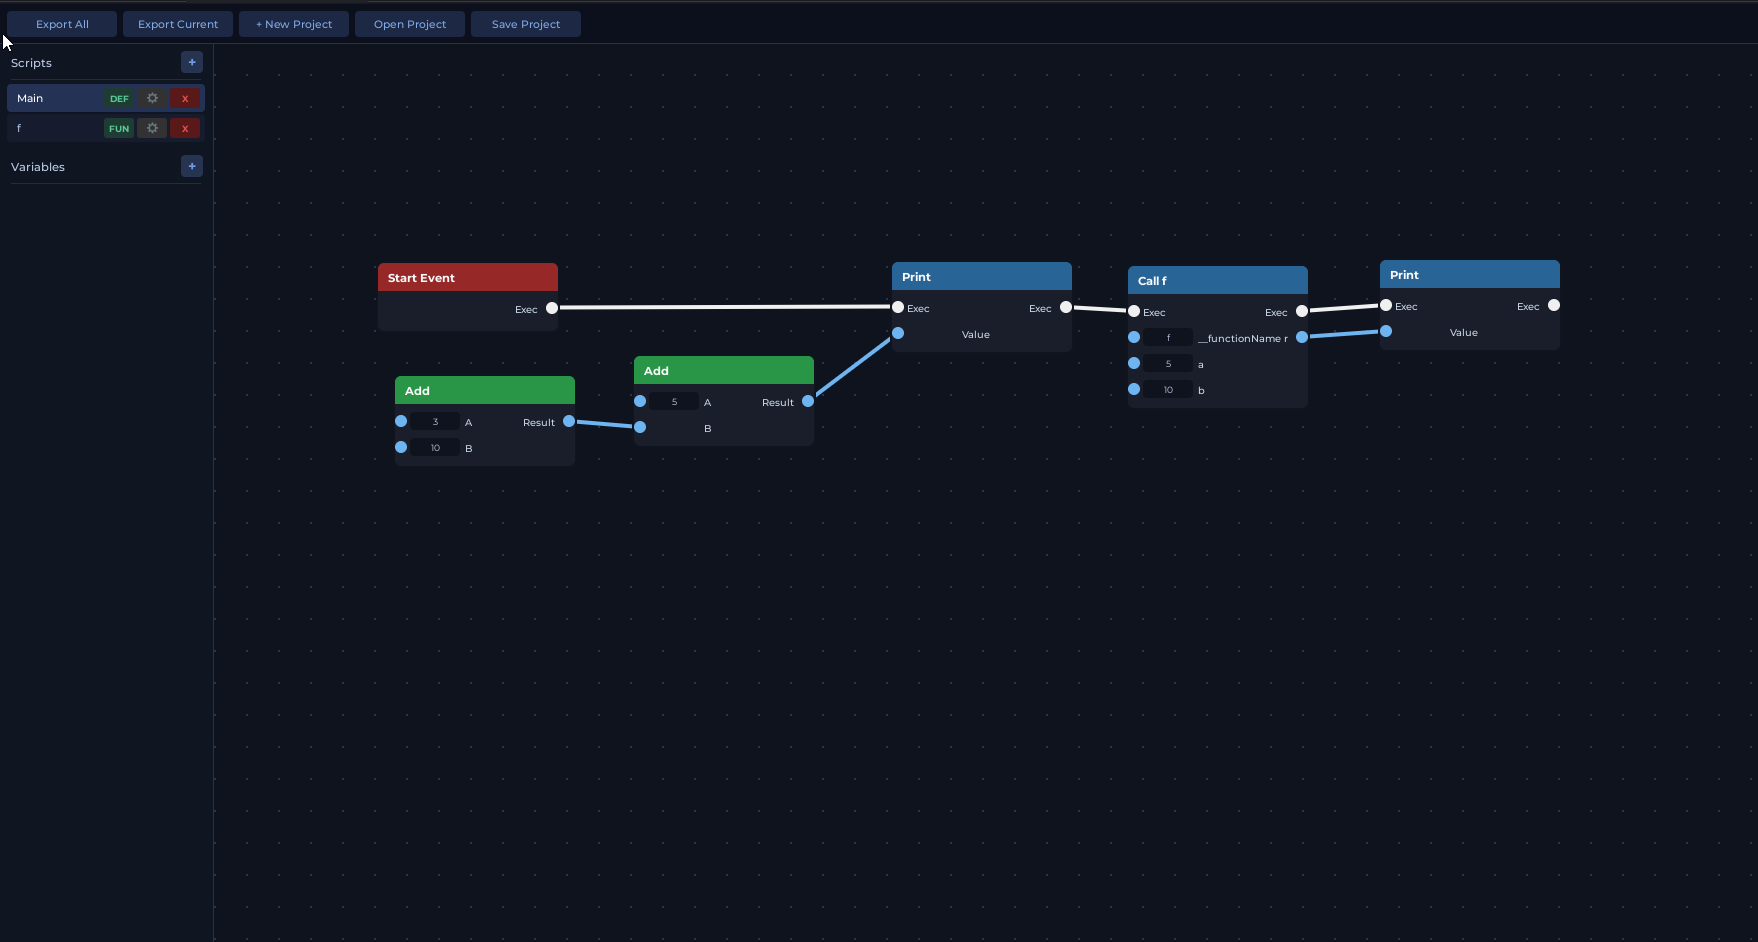Edit Call f parameter a value 5
Image resolution: width=1758 pixels, height=942 pixels.
(1168, 364)
